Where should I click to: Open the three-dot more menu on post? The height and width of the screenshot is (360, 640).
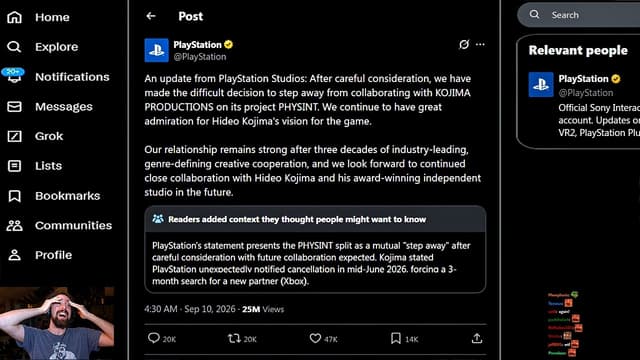(480, 44)
